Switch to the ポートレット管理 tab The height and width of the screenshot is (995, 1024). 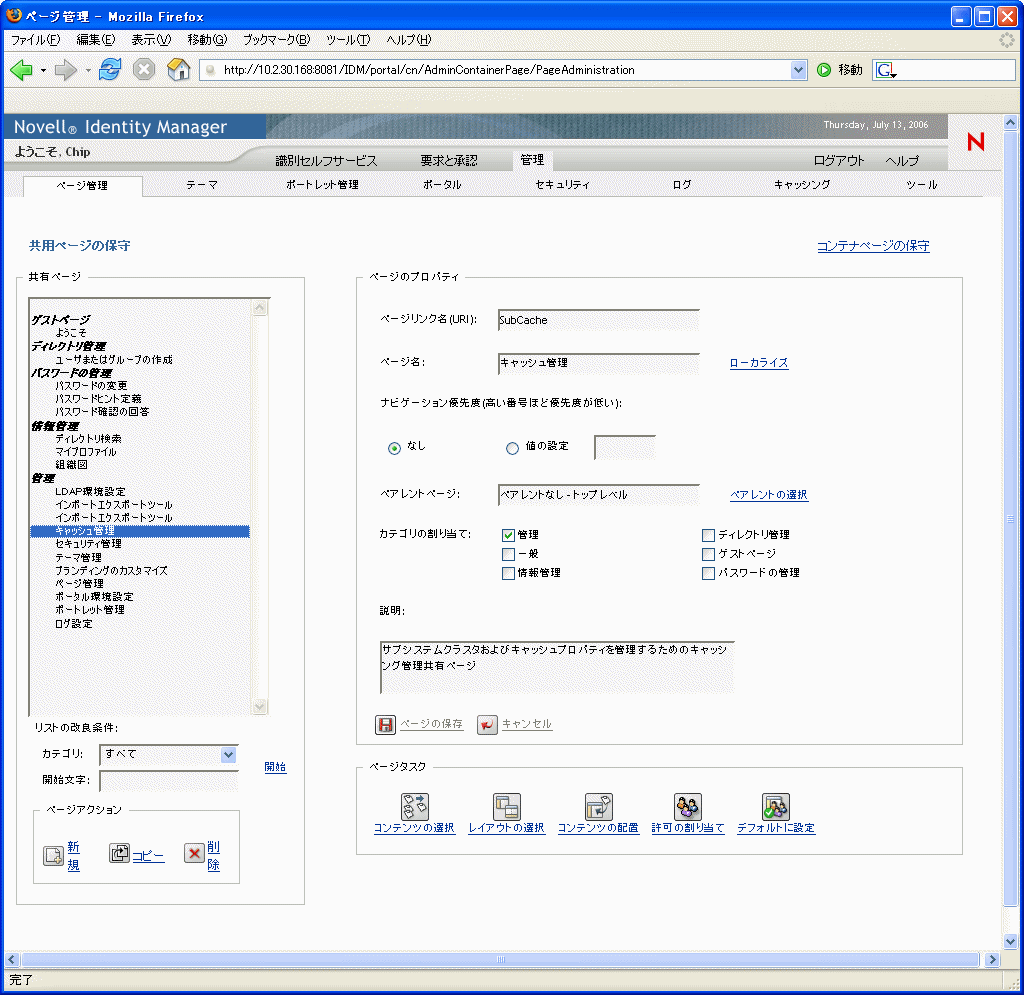click(321, 185)
